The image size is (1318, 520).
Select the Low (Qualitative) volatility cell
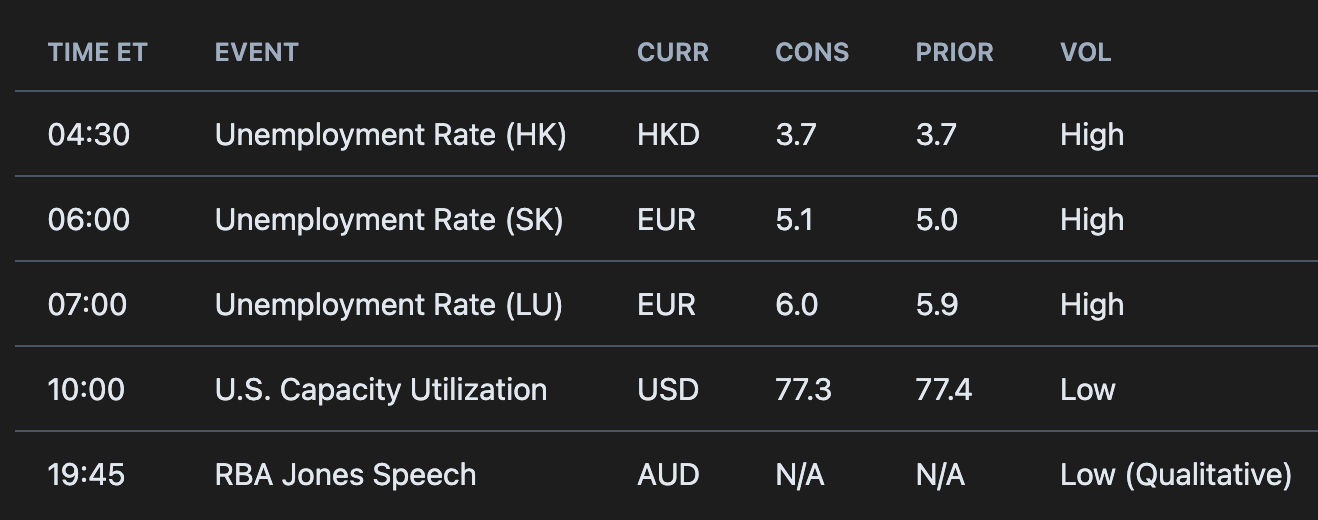point(1175,475)
